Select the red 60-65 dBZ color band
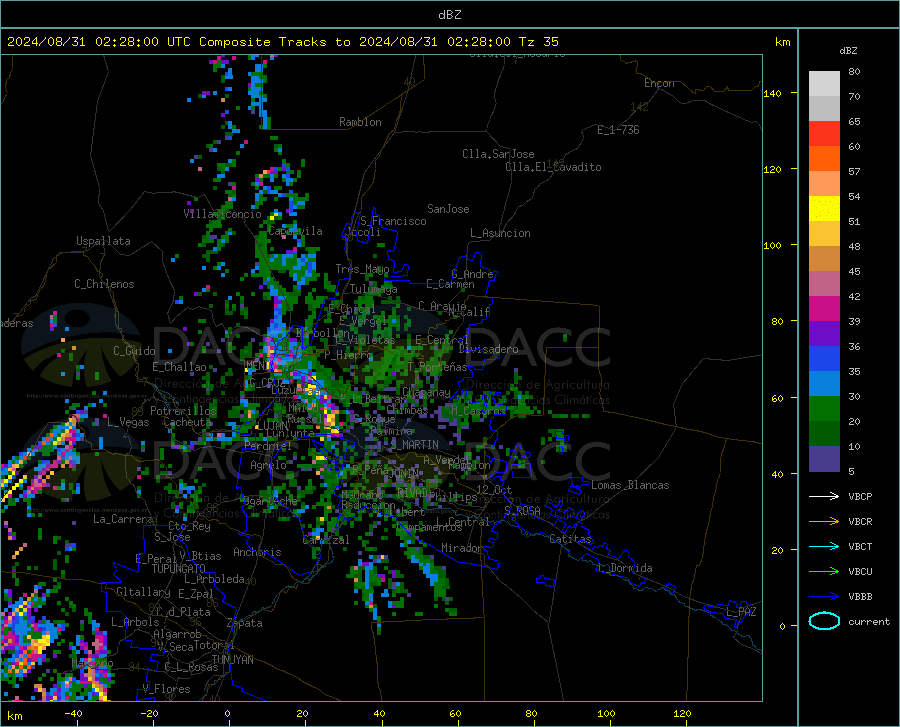 click(824, 134)
